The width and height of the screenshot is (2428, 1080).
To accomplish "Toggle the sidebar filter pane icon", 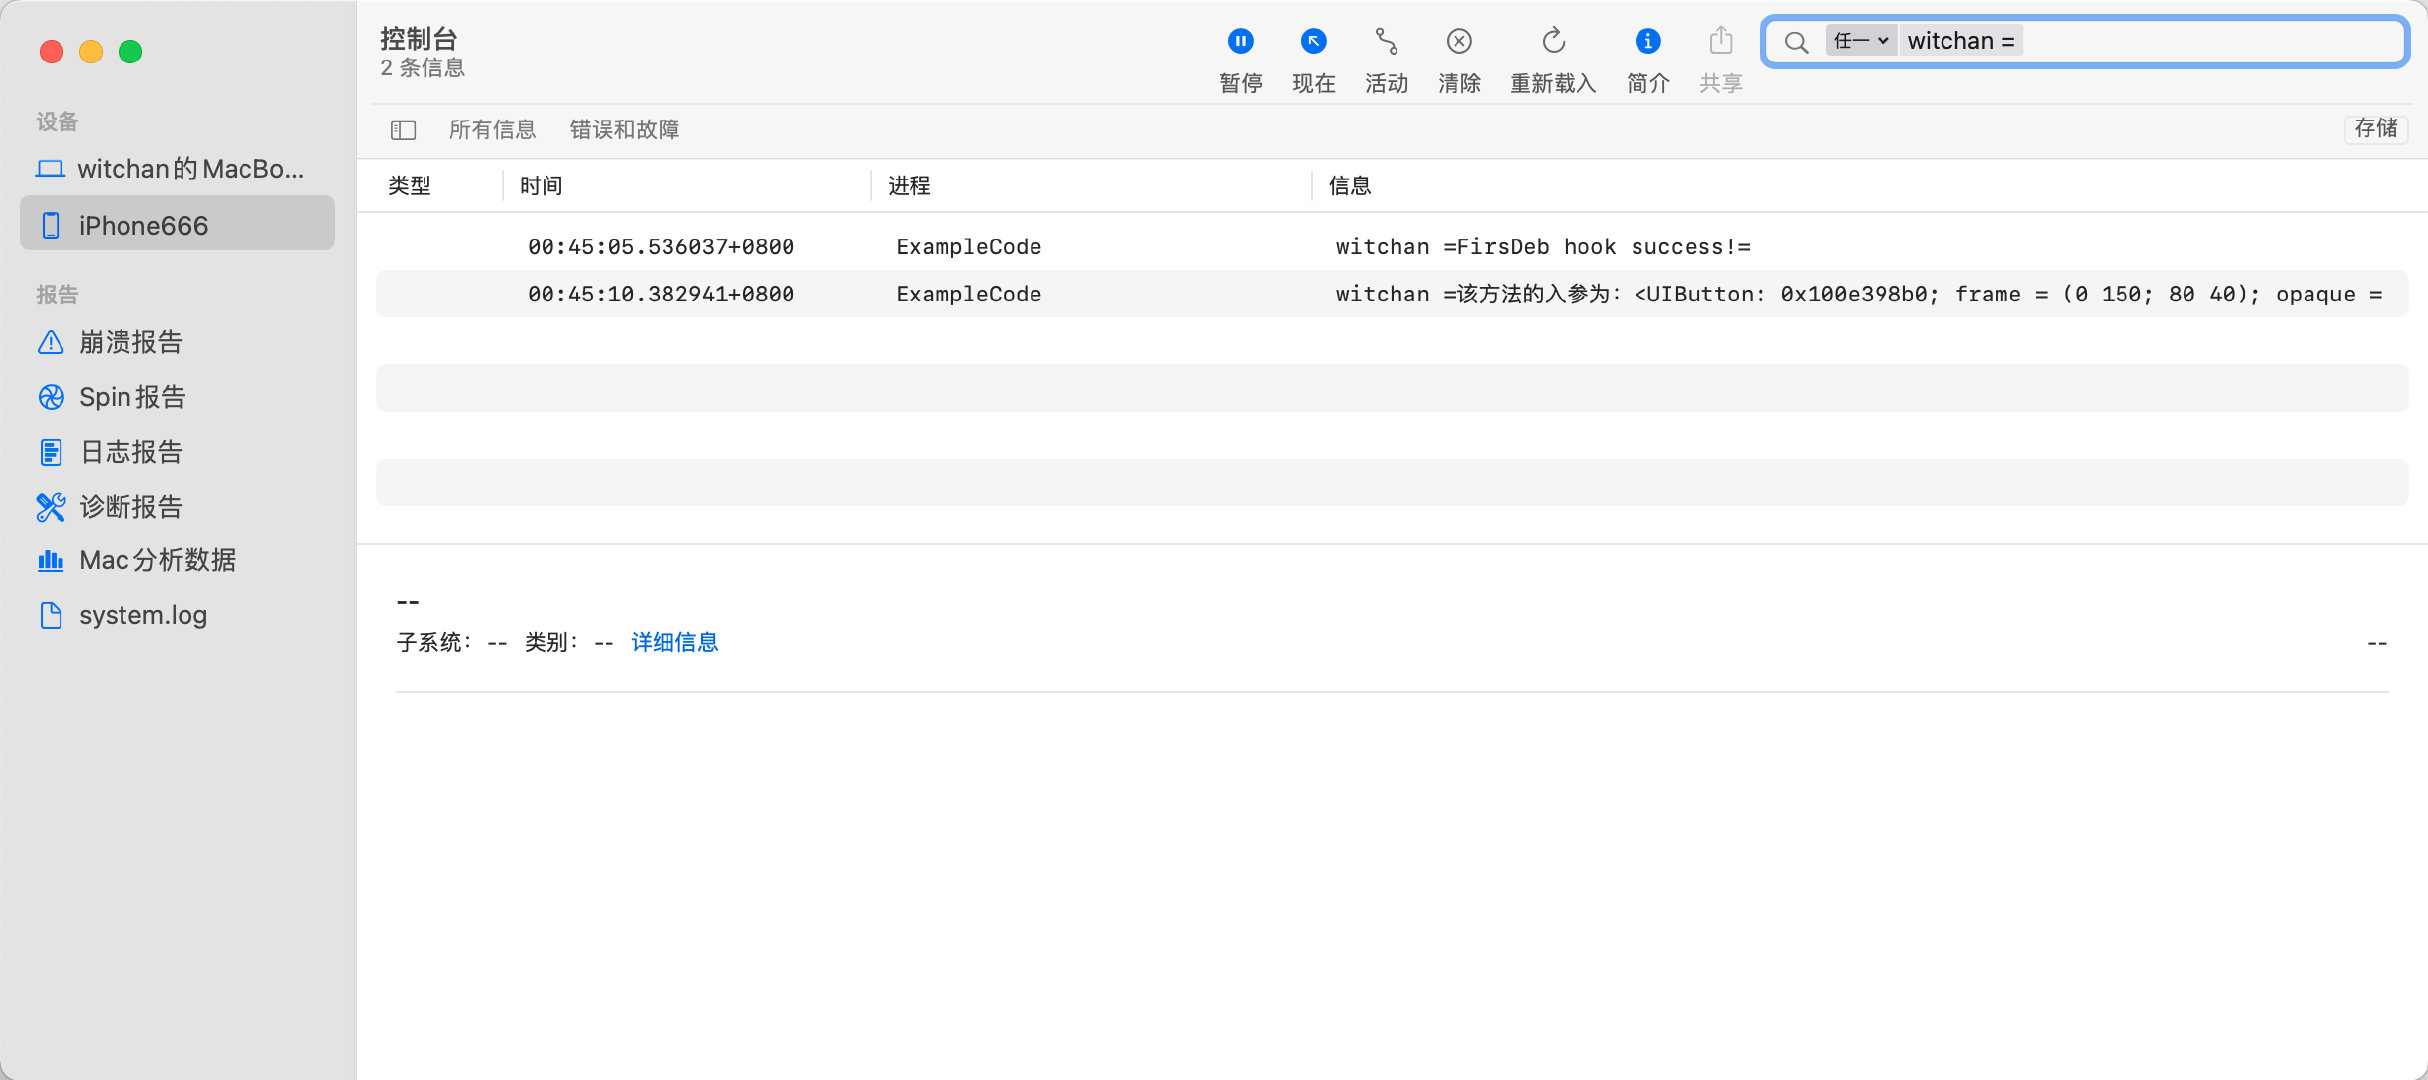I will click(403, 130).
